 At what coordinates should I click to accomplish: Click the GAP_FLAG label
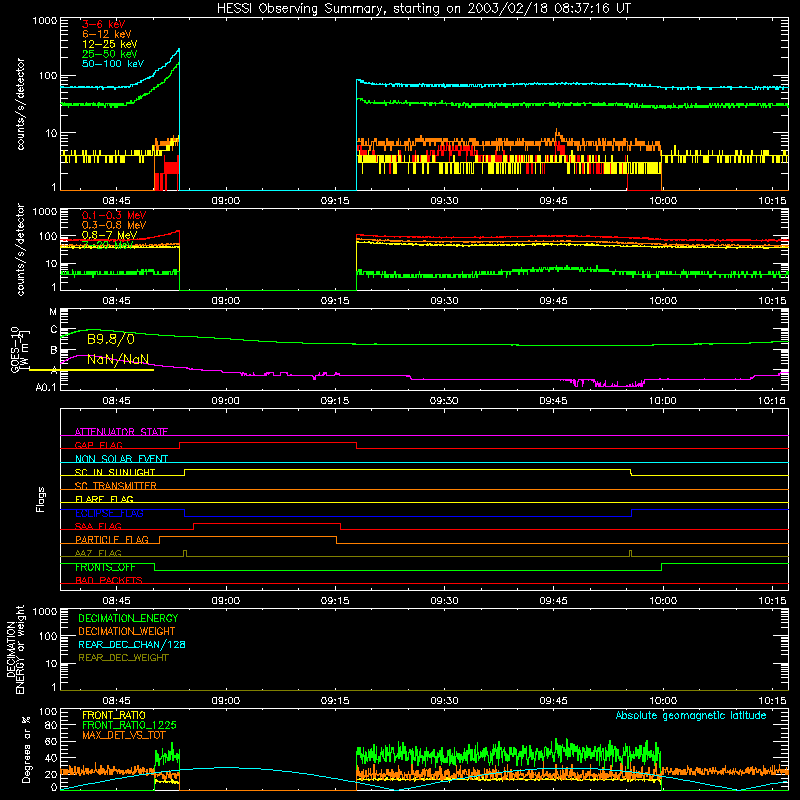[x=98, y=445]
